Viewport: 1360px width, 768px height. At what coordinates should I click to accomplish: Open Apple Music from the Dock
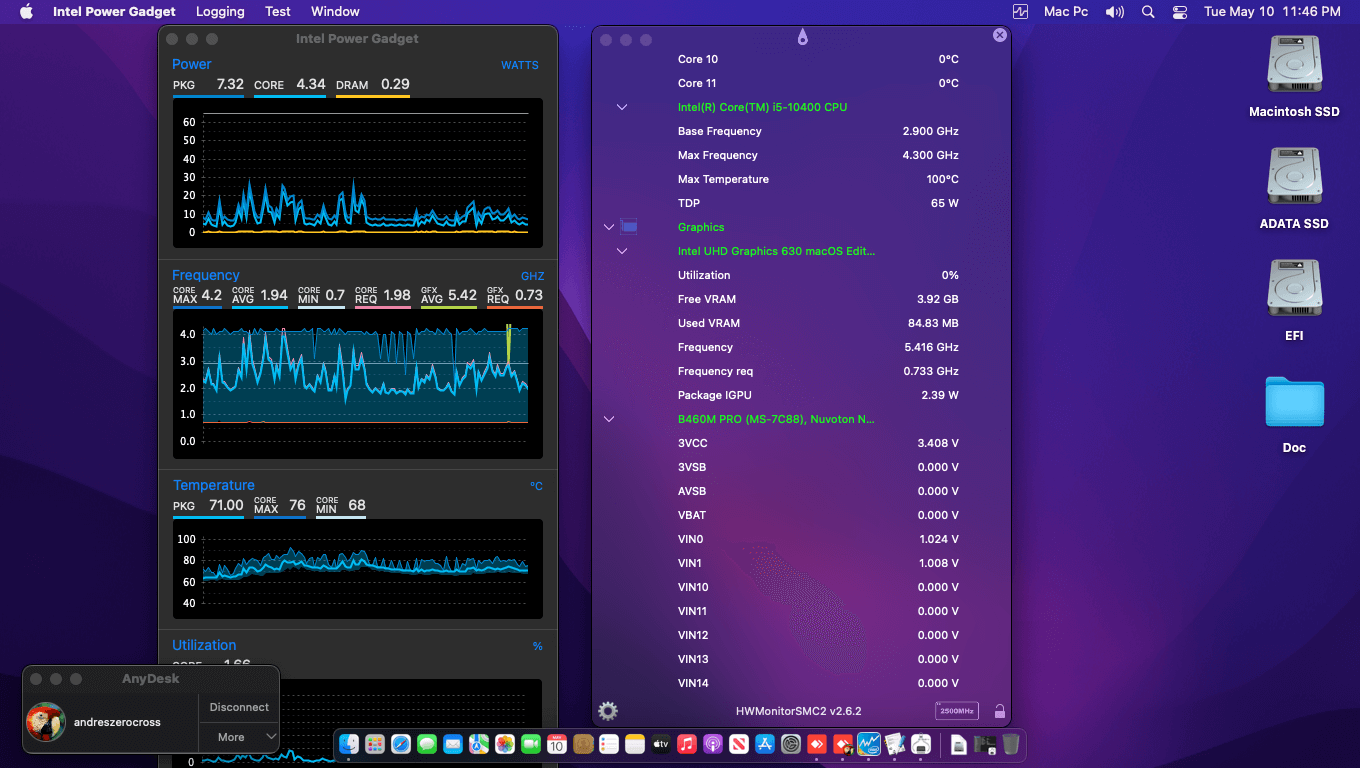coord(687,744)
